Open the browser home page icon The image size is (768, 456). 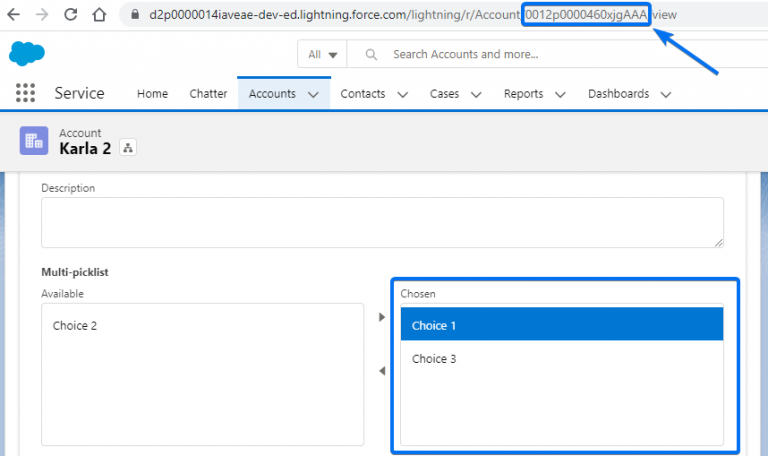coord(99,15)
